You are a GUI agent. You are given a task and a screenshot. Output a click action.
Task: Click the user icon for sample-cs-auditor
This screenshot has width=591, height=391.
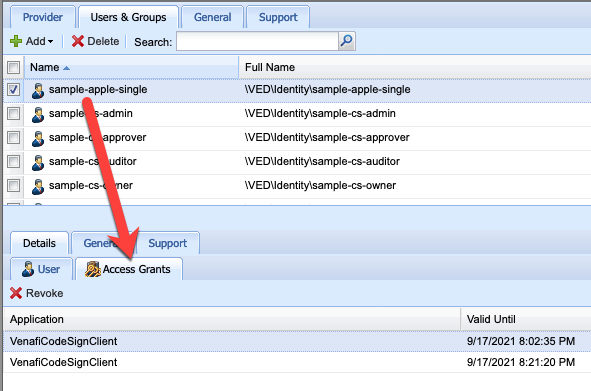point(38,163)
